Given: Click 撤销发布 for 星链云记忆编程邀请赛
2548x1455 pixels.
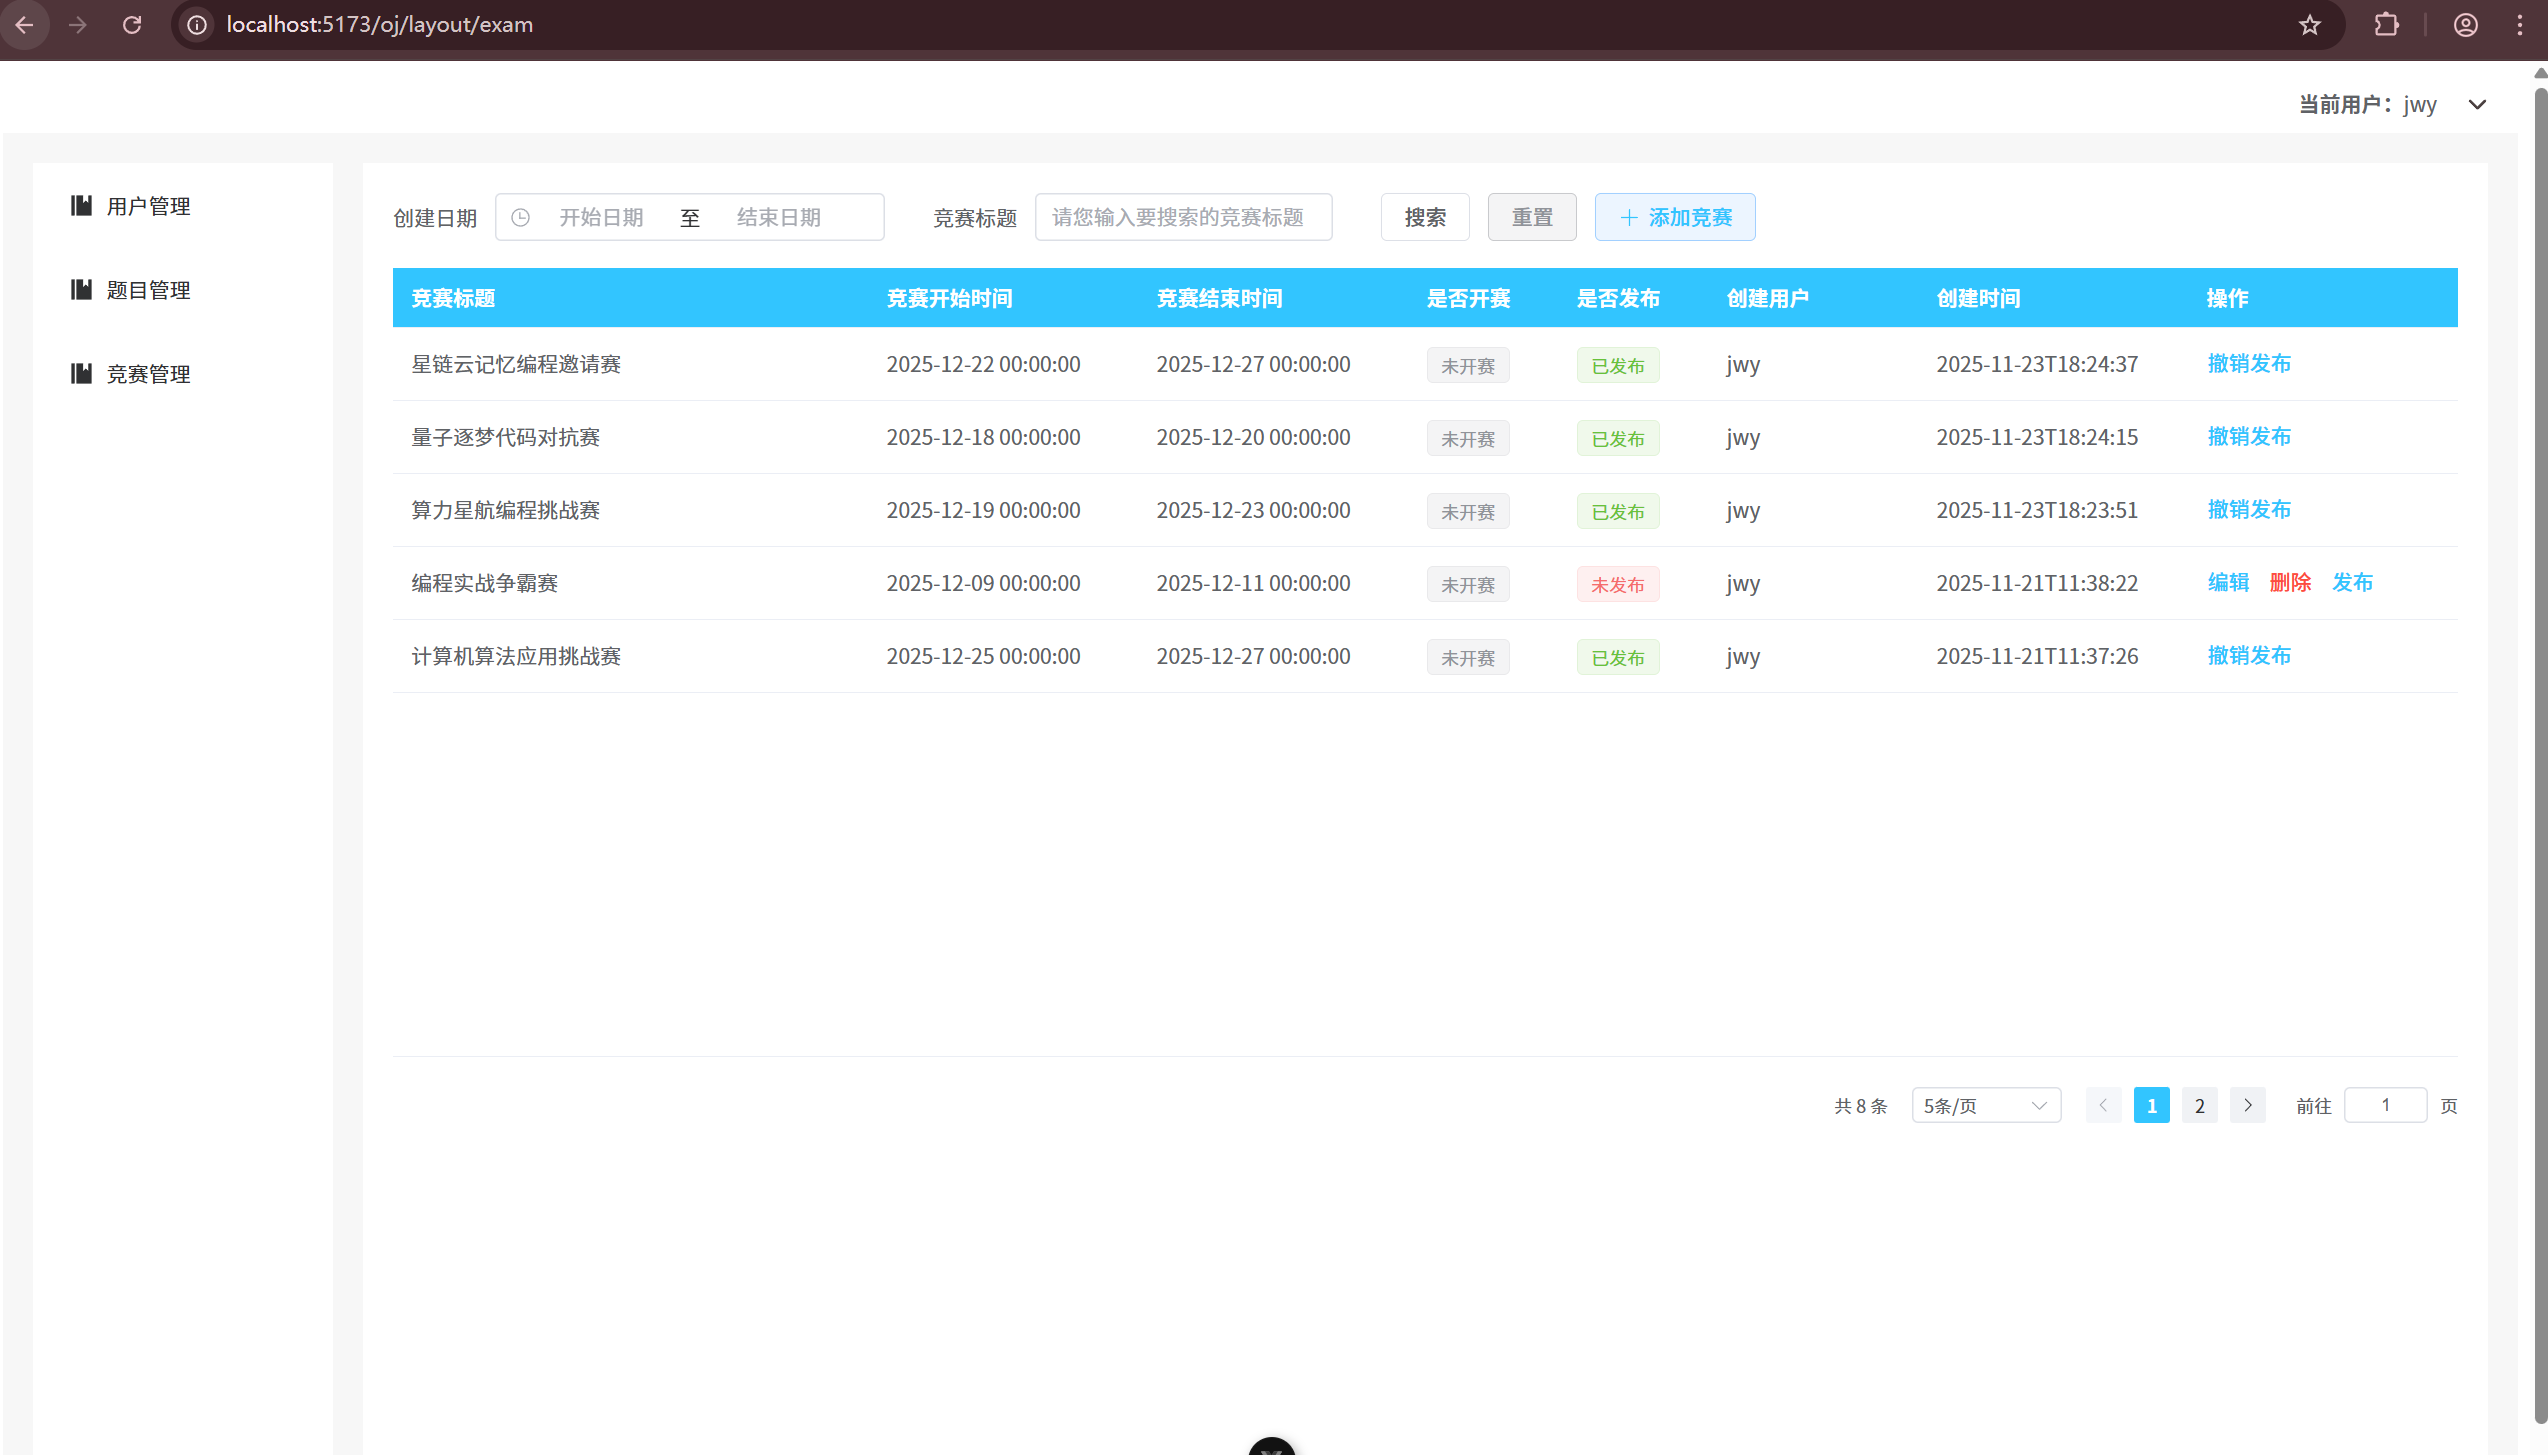Looking at the screenshot, I should click(2248, 364).
